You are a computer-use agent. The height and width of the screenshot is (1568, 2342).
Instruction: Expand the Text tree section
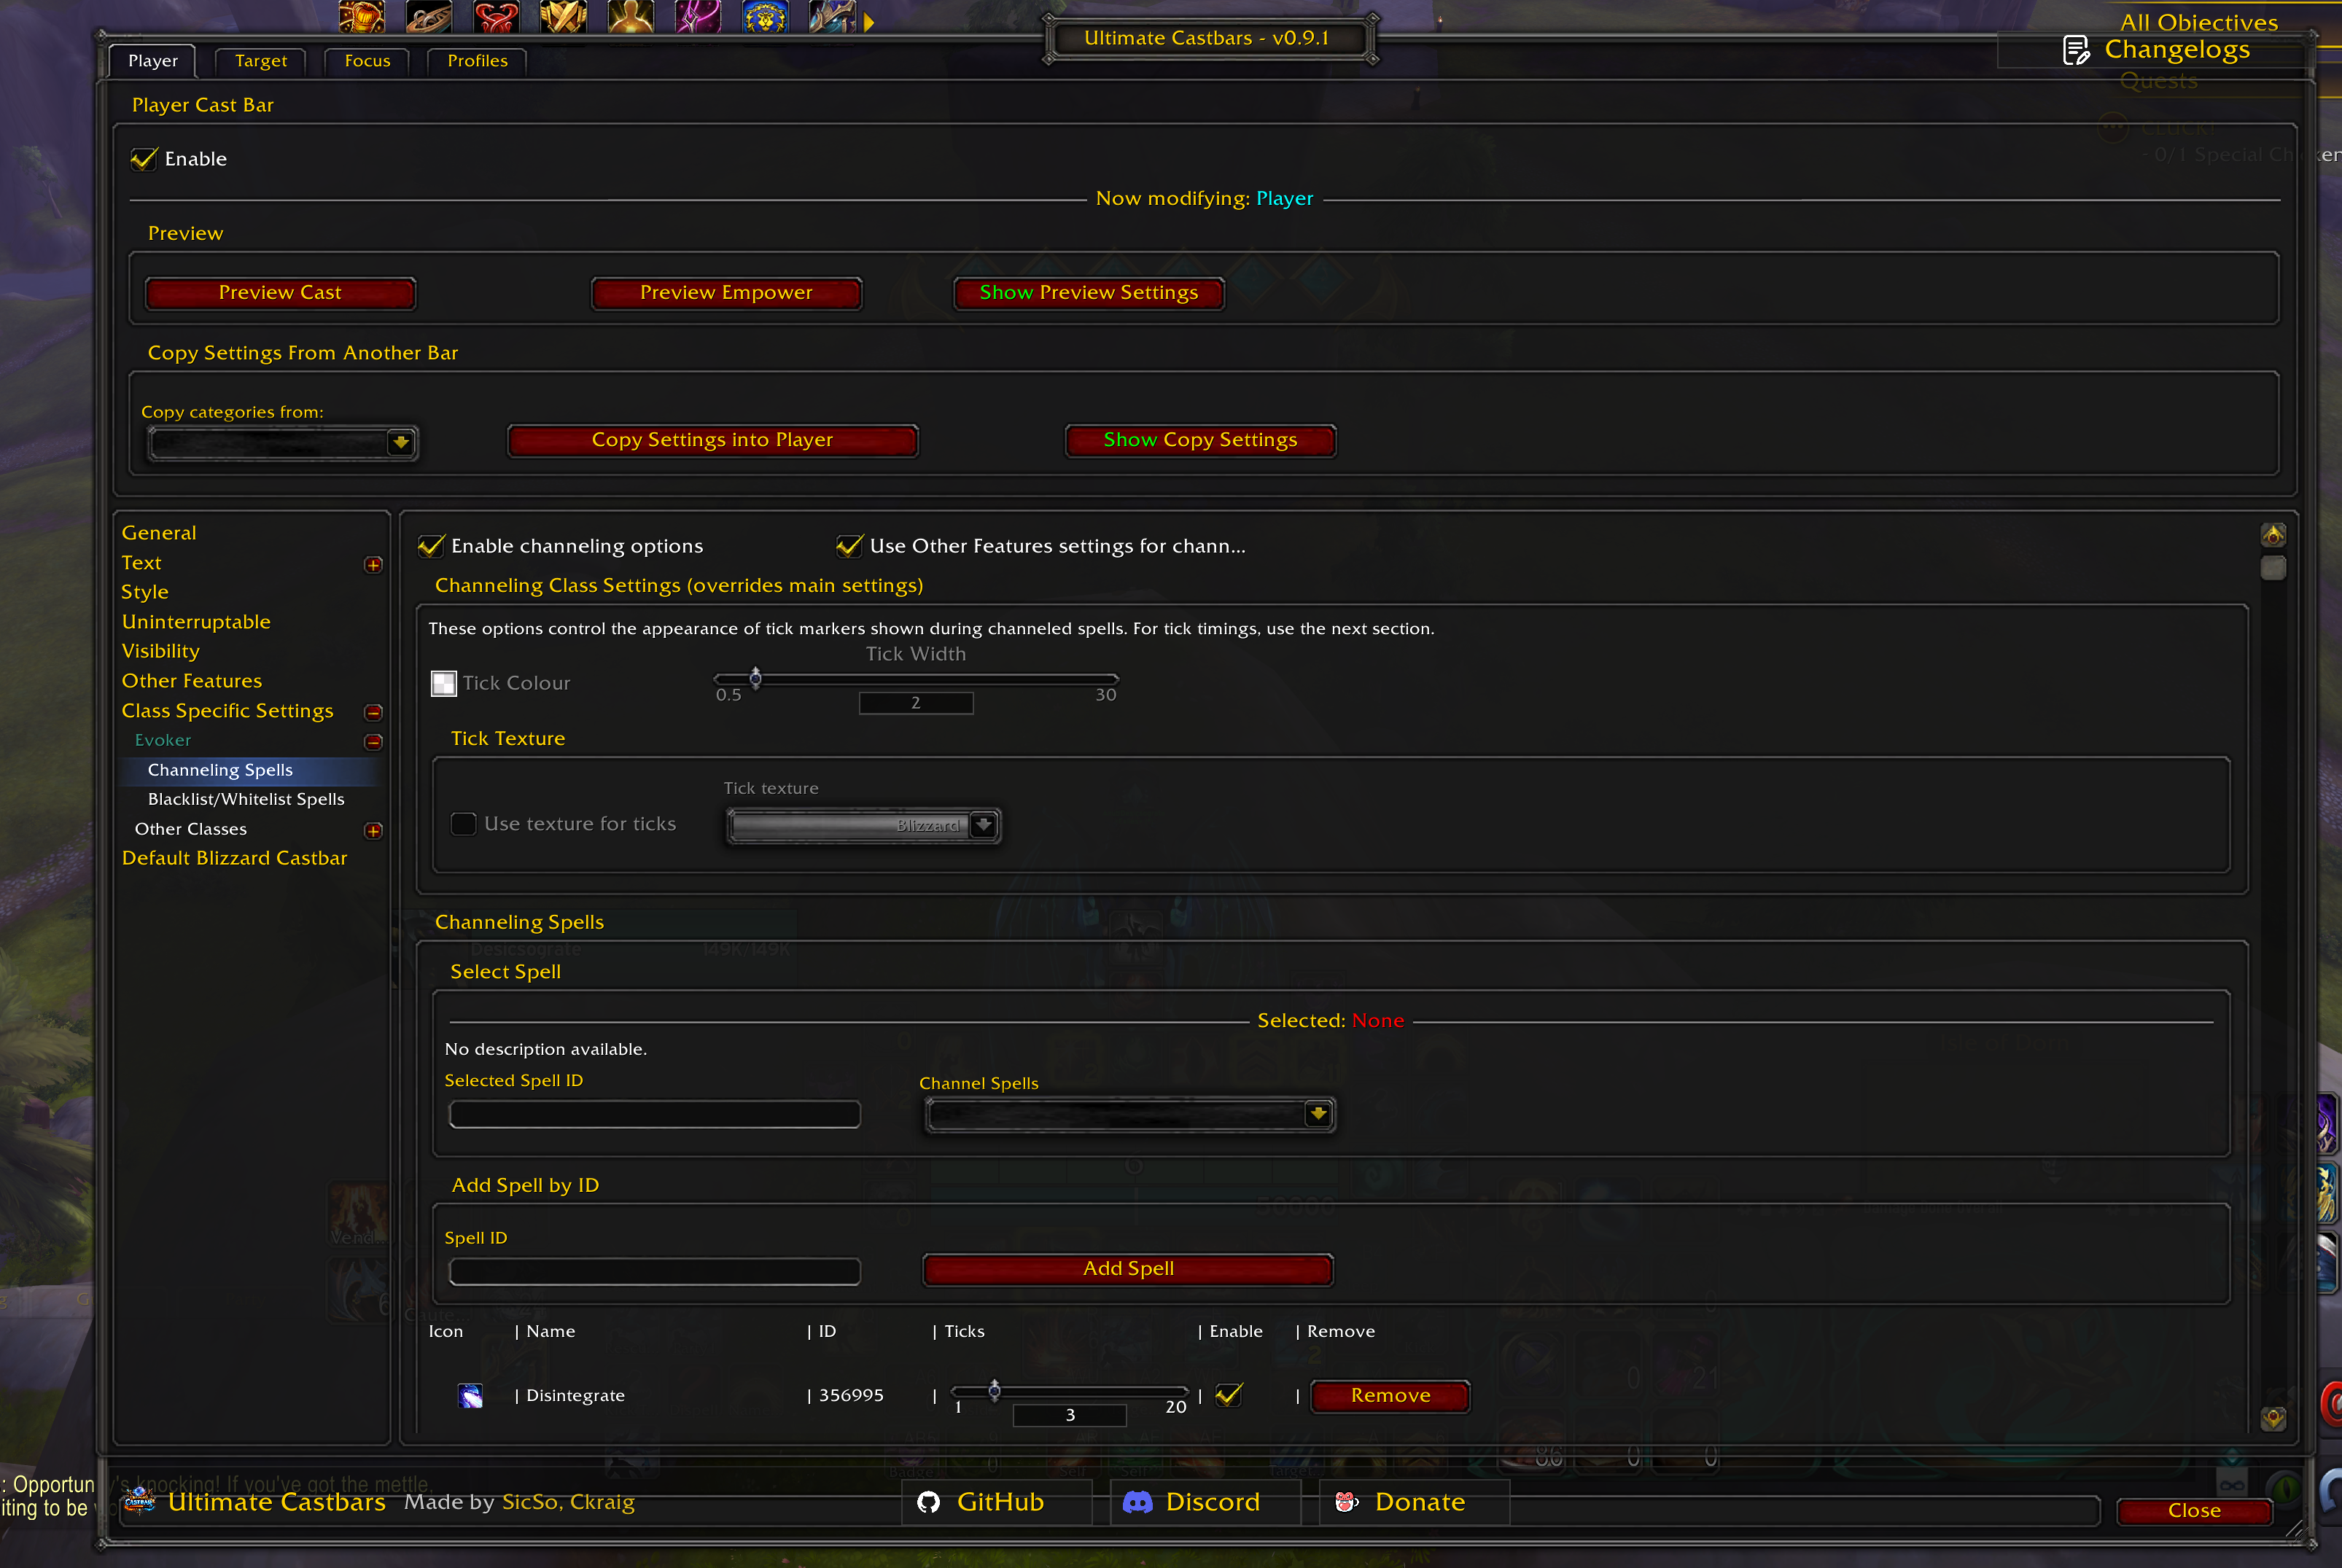click(373, 565)
